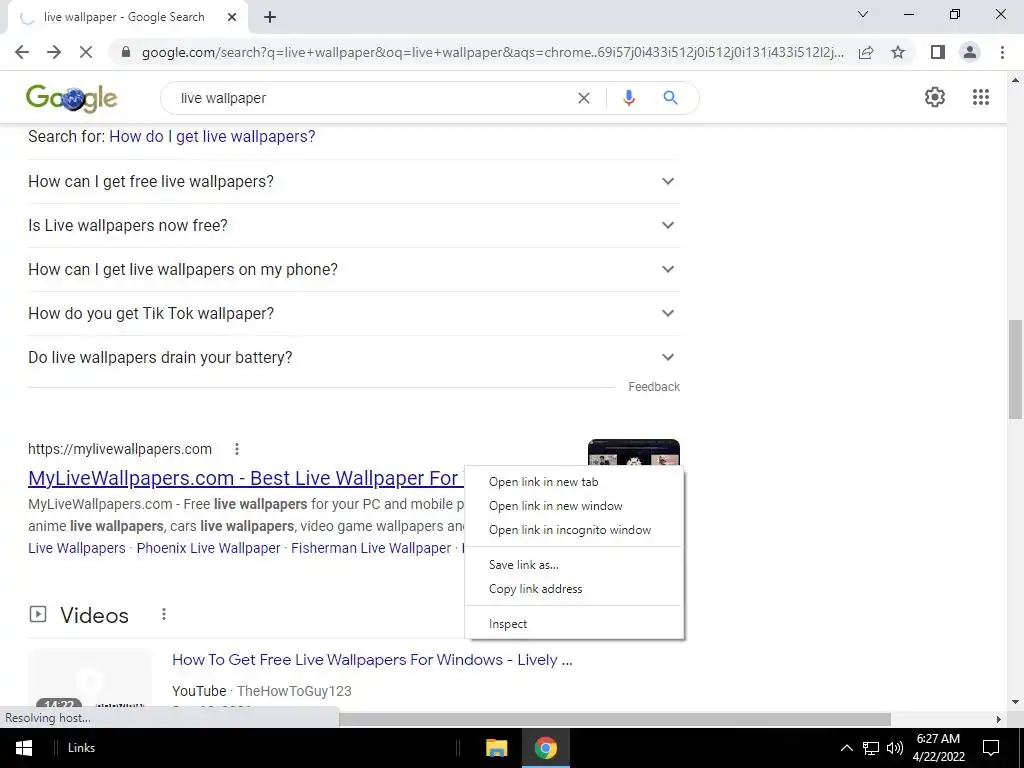Open the Windows Start menu
Image resolution: width=1024 pixels, height=768 pixels.
pos(24,748)
